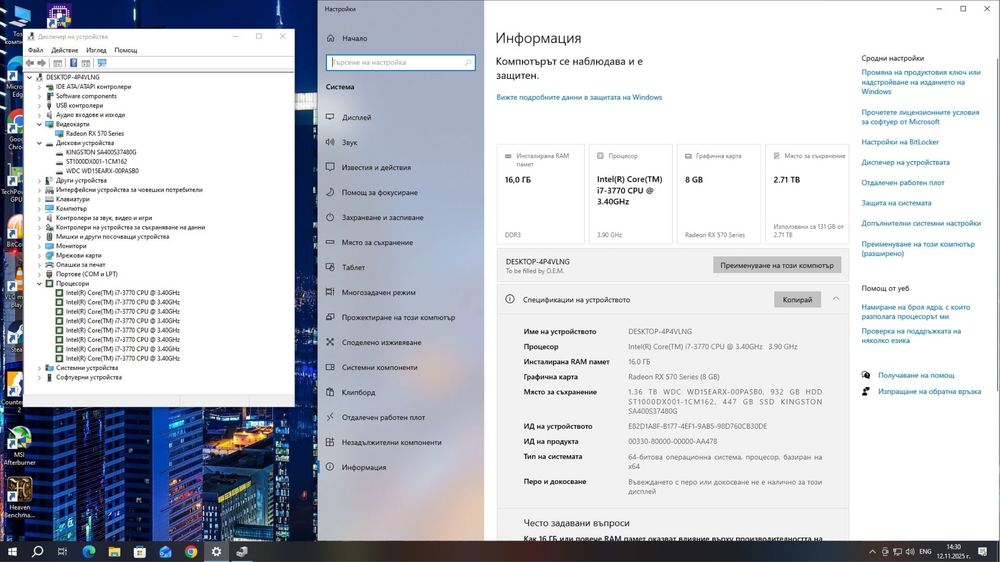1000x562 pixels.
Task: Open Google Chrome in the taskbar
Action: pos(191,552)
